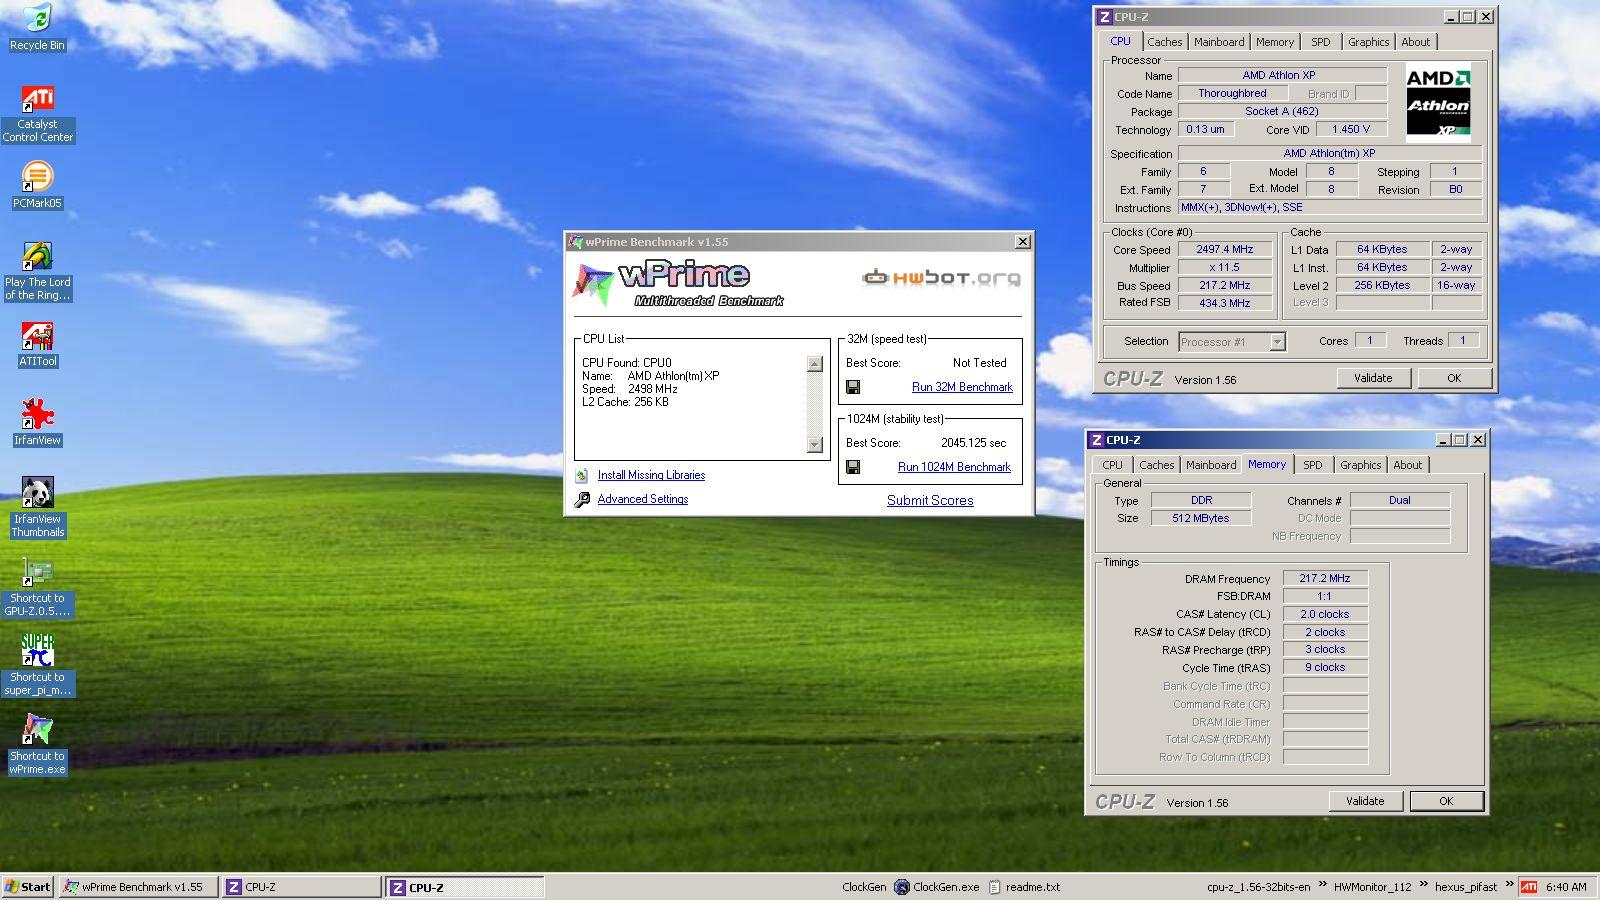Click Run 1024M Benchmark link
This screenshot has height=900, width=1600.
coord(954,467)
